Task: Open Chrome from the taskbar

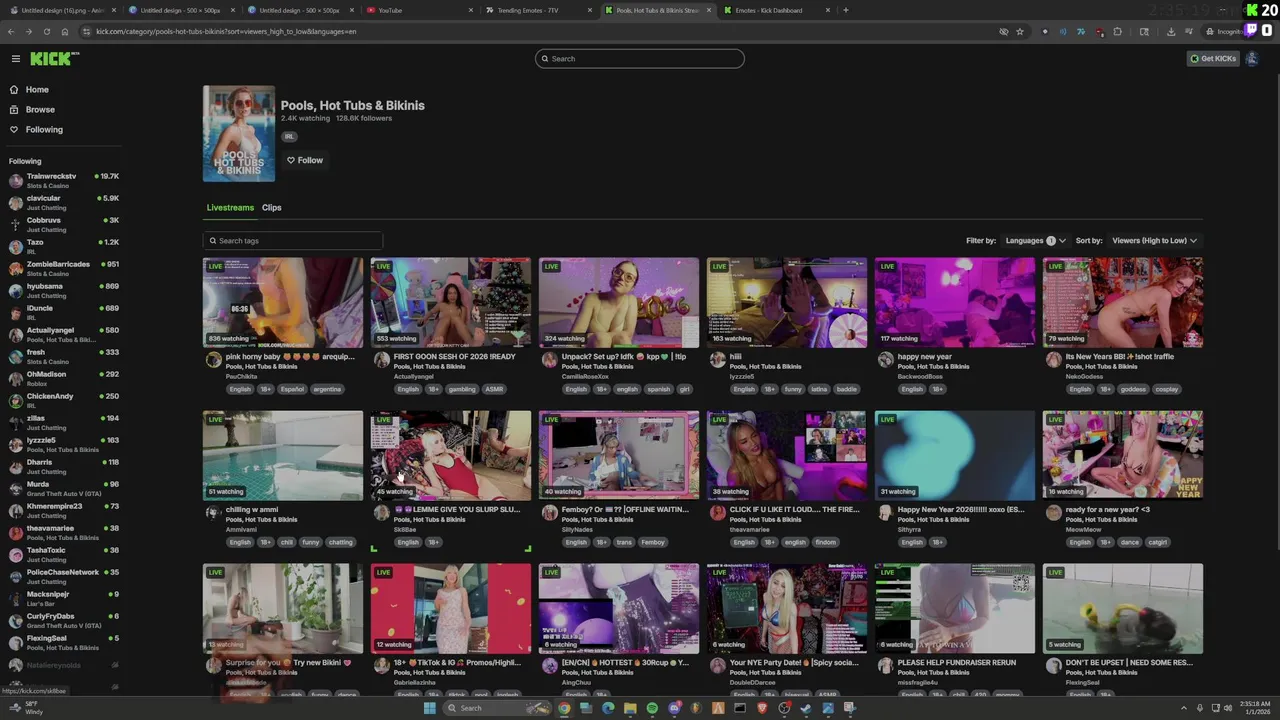Action: (x=564, y=708)
